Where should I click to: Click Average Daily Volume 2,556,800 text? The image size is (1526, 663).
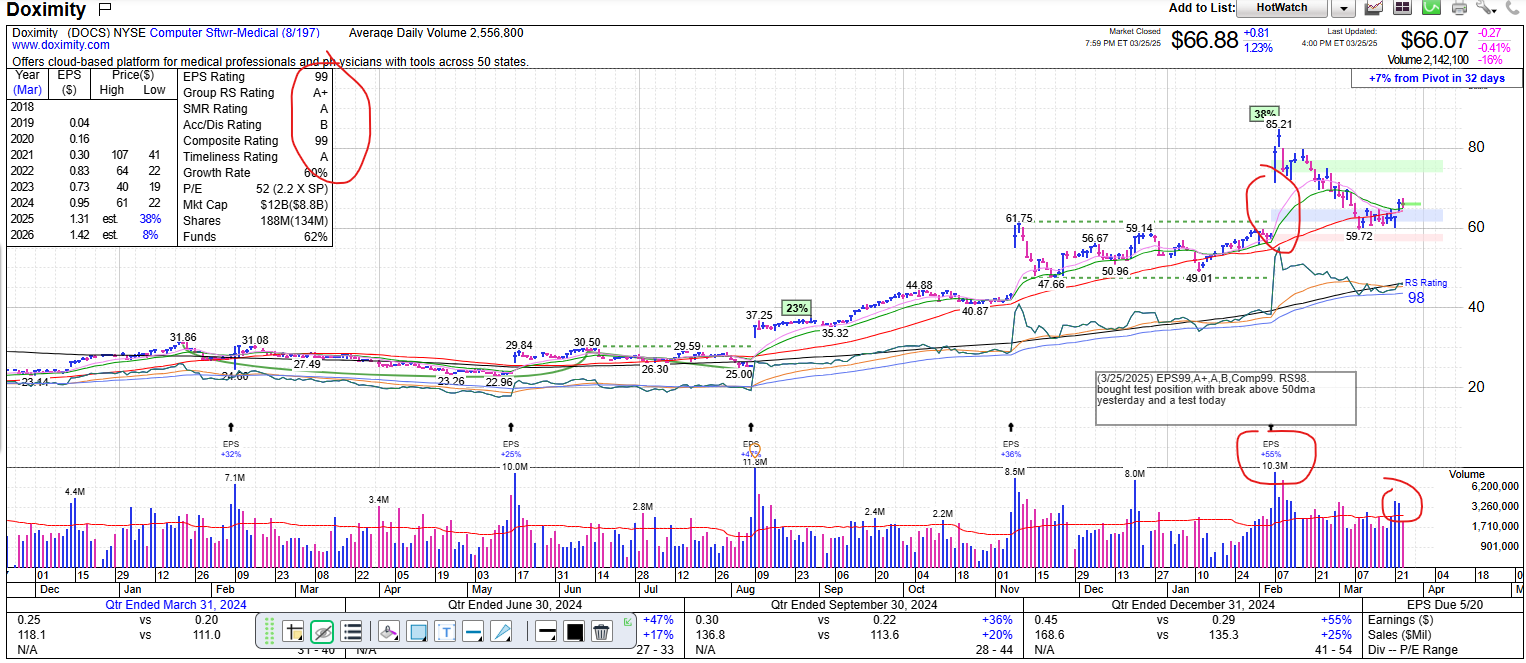coord(436,33)
